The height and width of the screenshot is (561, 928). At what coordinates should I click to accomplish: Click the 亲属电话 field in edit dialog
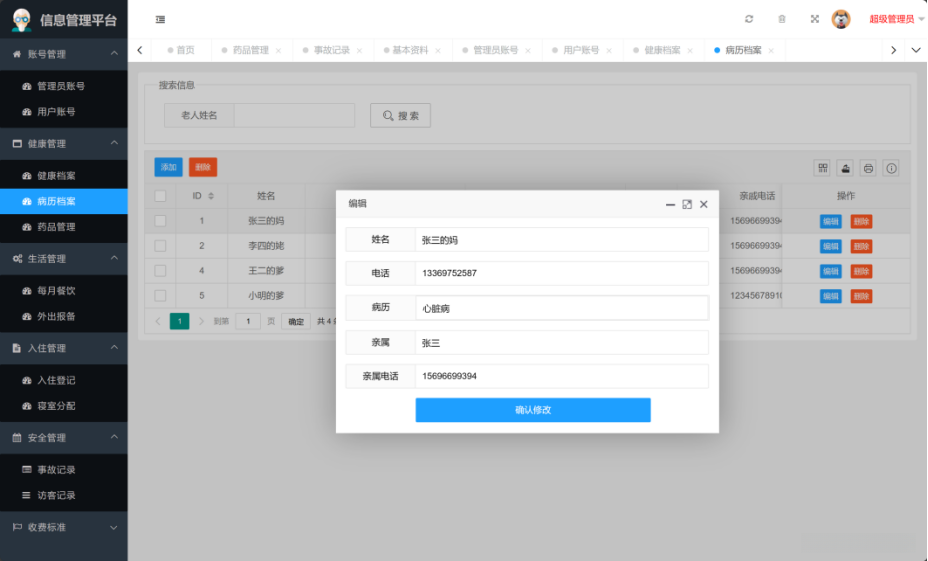point(562,376)
